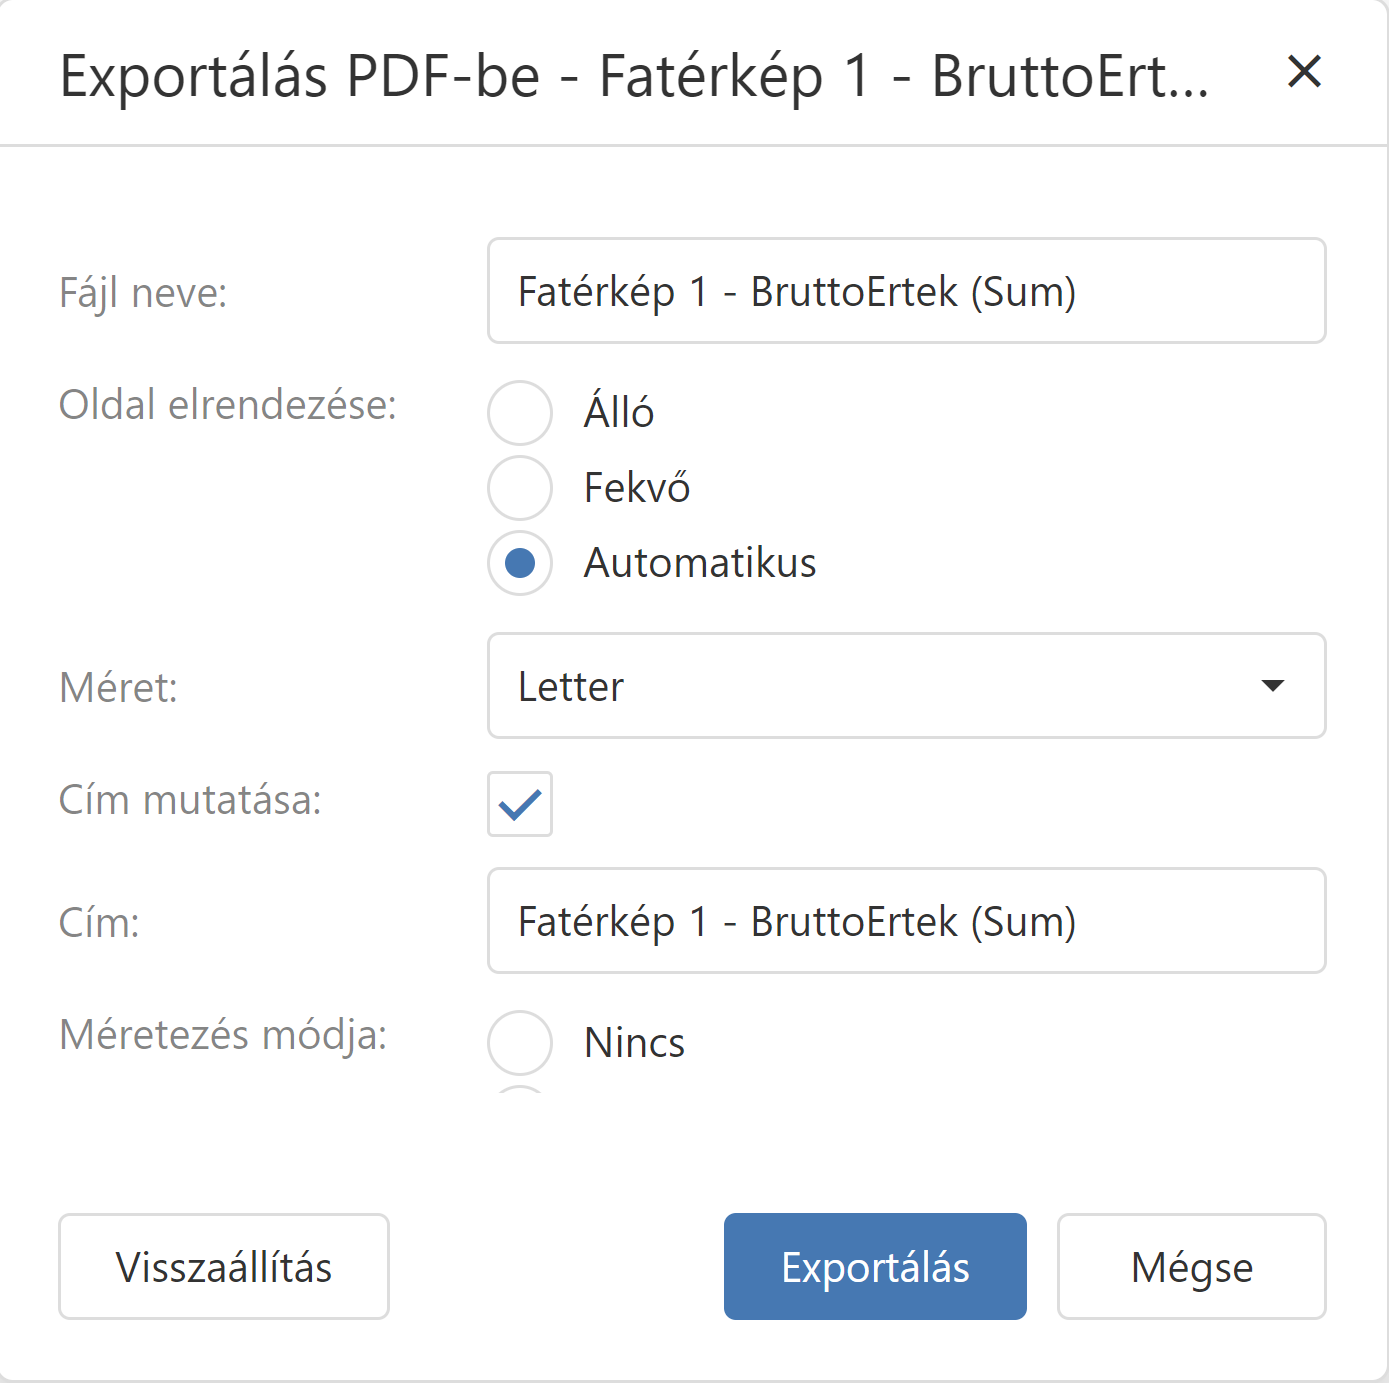Screen dimensions: 1389x1383
Task: Select the Automatikus layout radio button
Action: [x=520, y=563]
